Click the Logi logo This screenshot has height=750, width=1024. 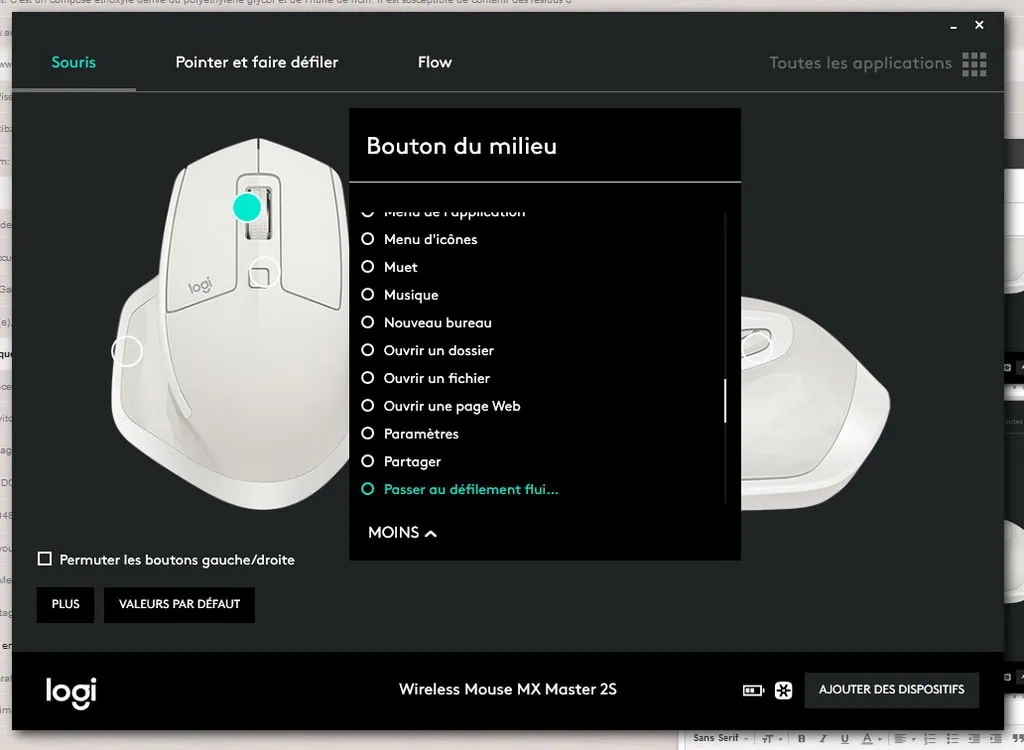click(x=71, y=693)
